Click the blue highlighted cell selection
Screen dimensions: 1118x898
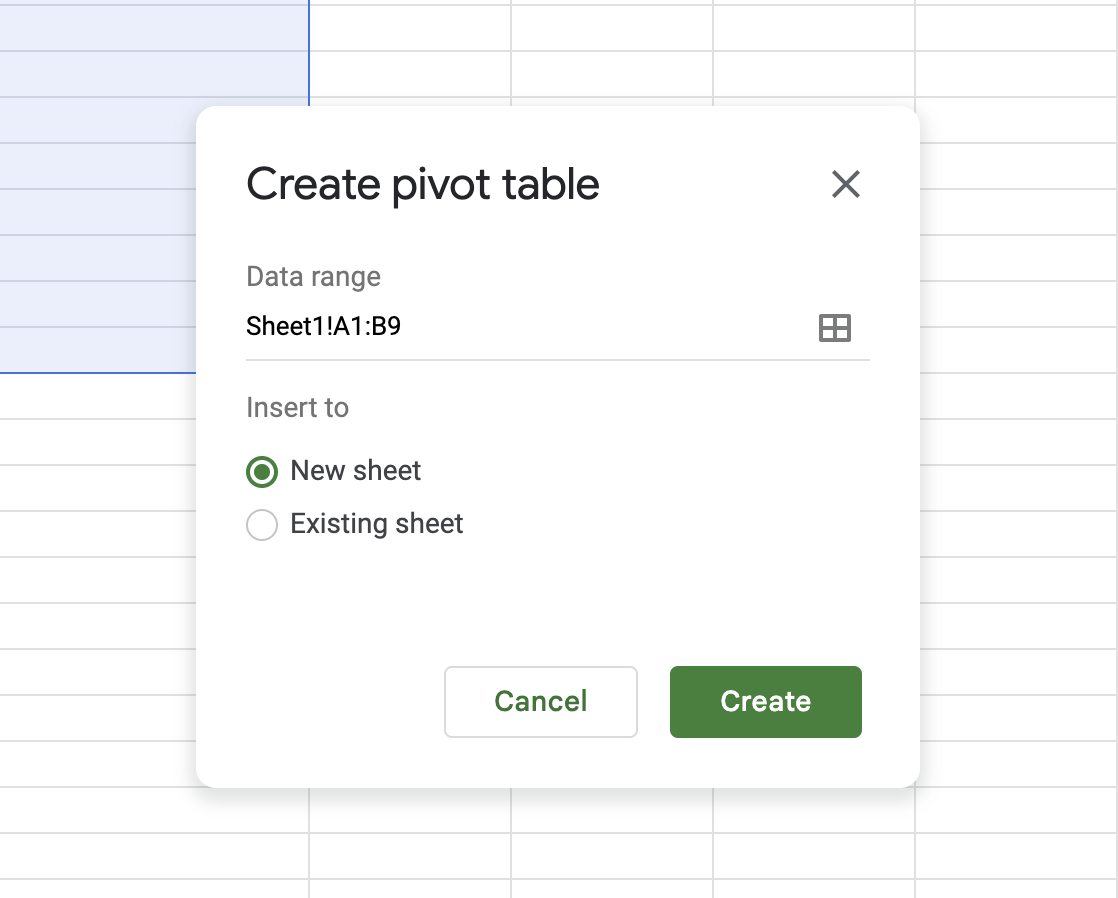100,200
